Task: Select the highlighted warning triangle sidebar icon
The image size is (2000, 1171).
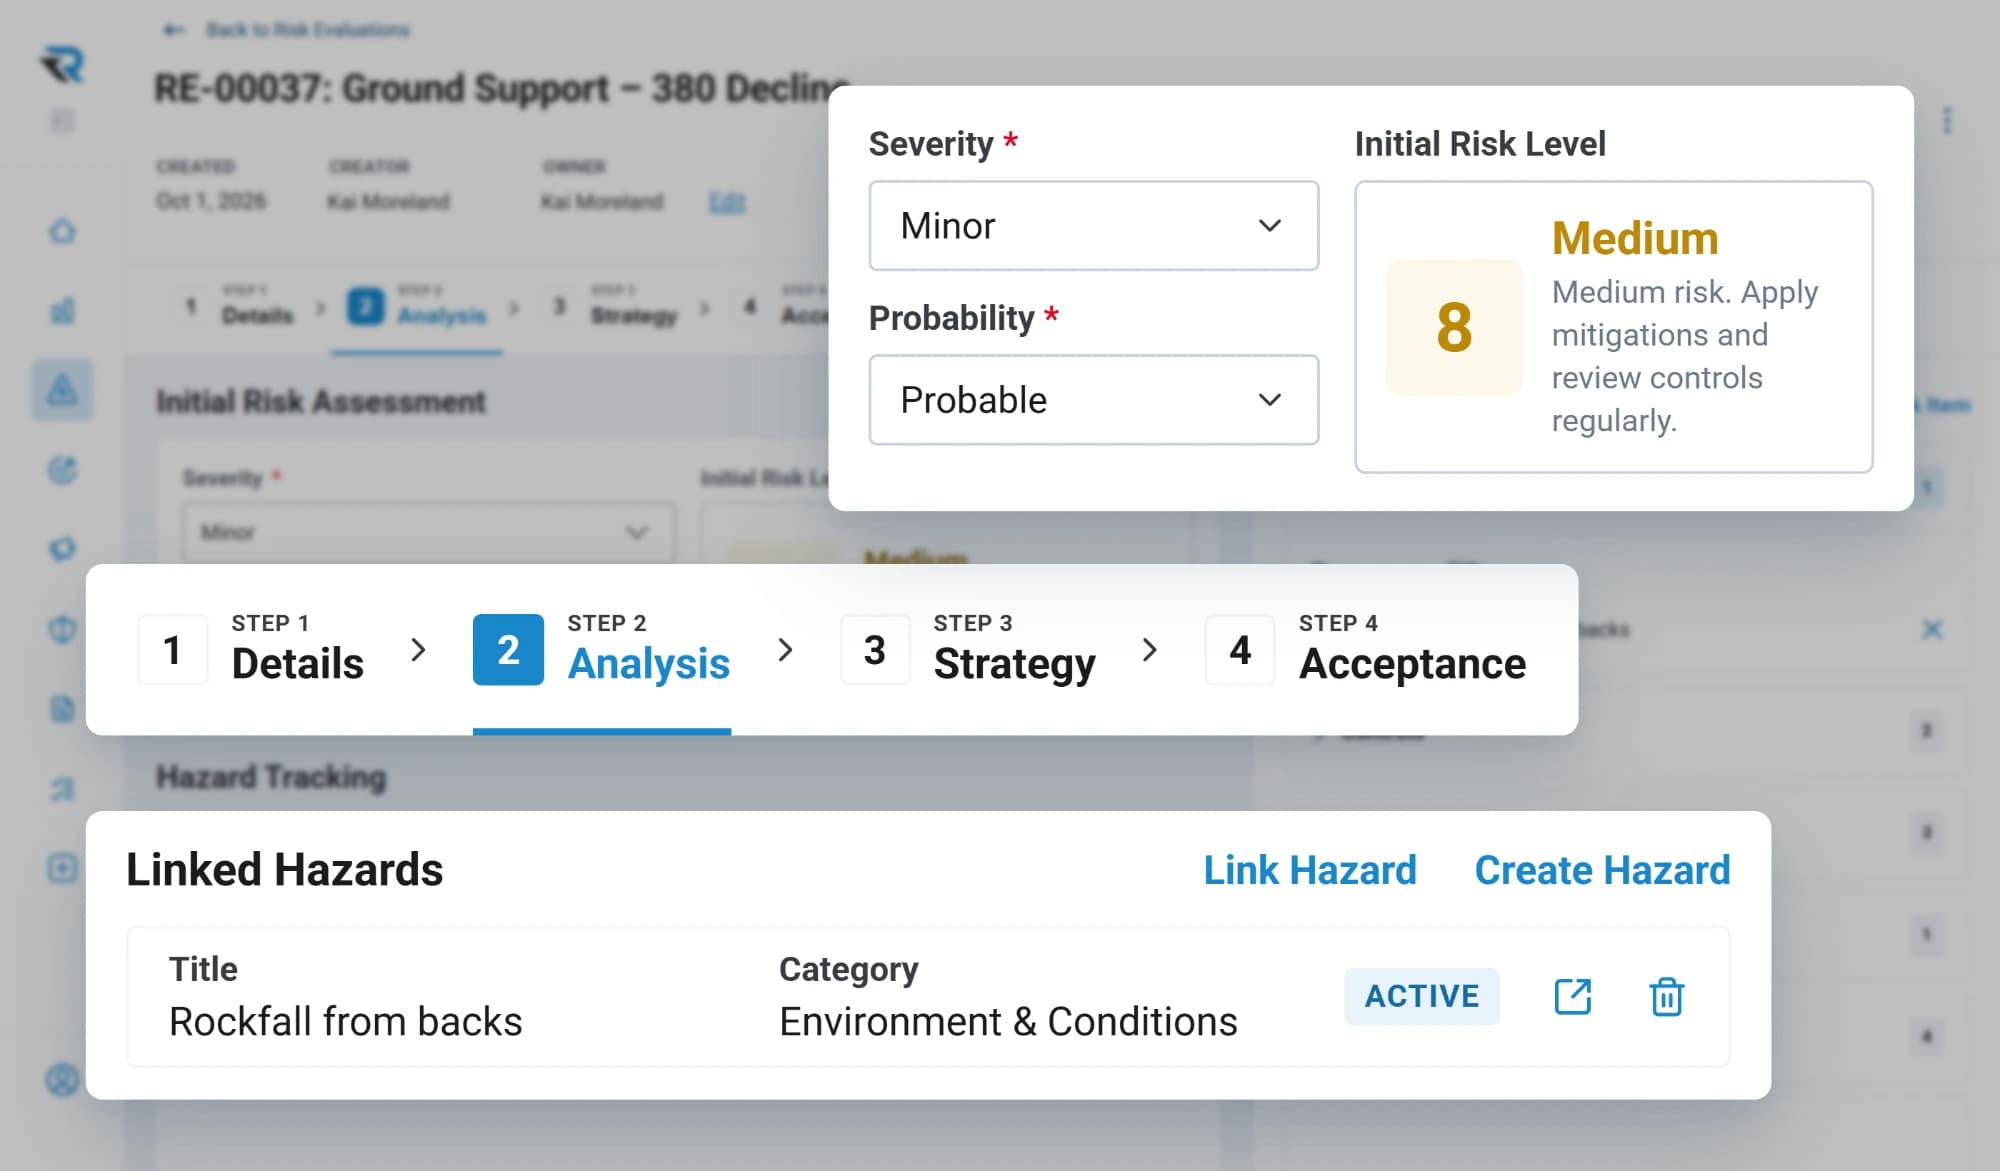Action: pyautogui.click(x=62, y=389)
